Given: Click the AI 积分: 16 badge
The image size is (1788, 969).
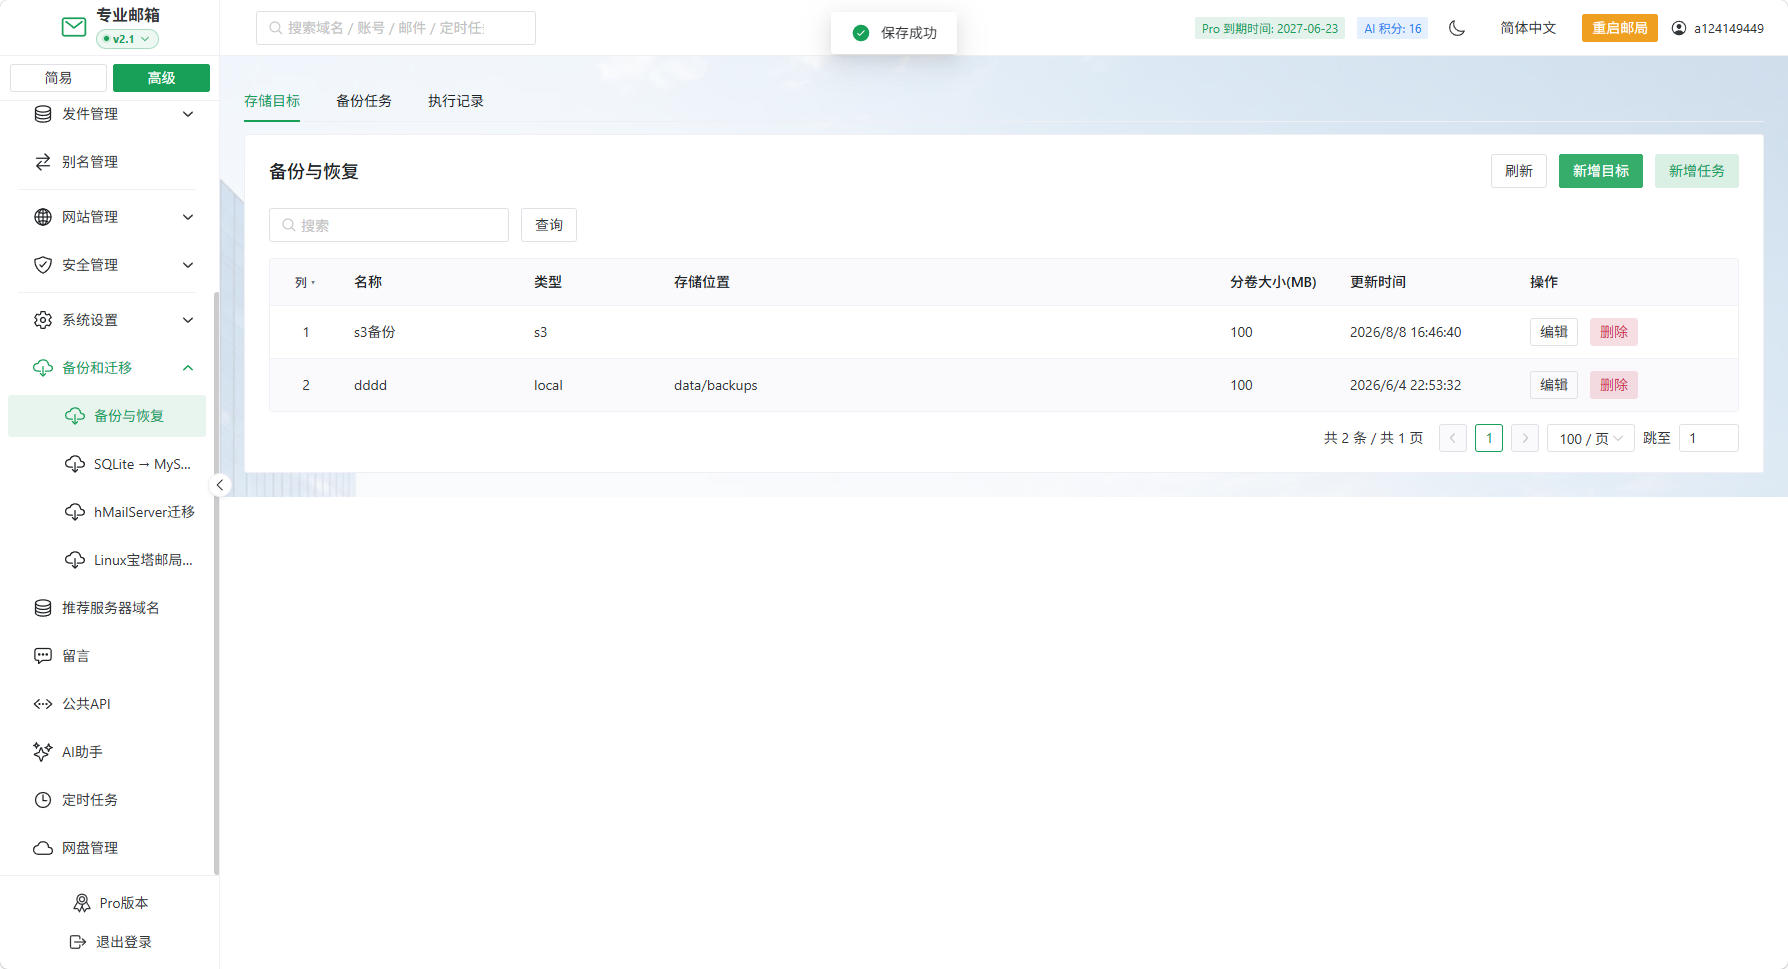Looking at the screenshot, I should [x=1393, y=28].
